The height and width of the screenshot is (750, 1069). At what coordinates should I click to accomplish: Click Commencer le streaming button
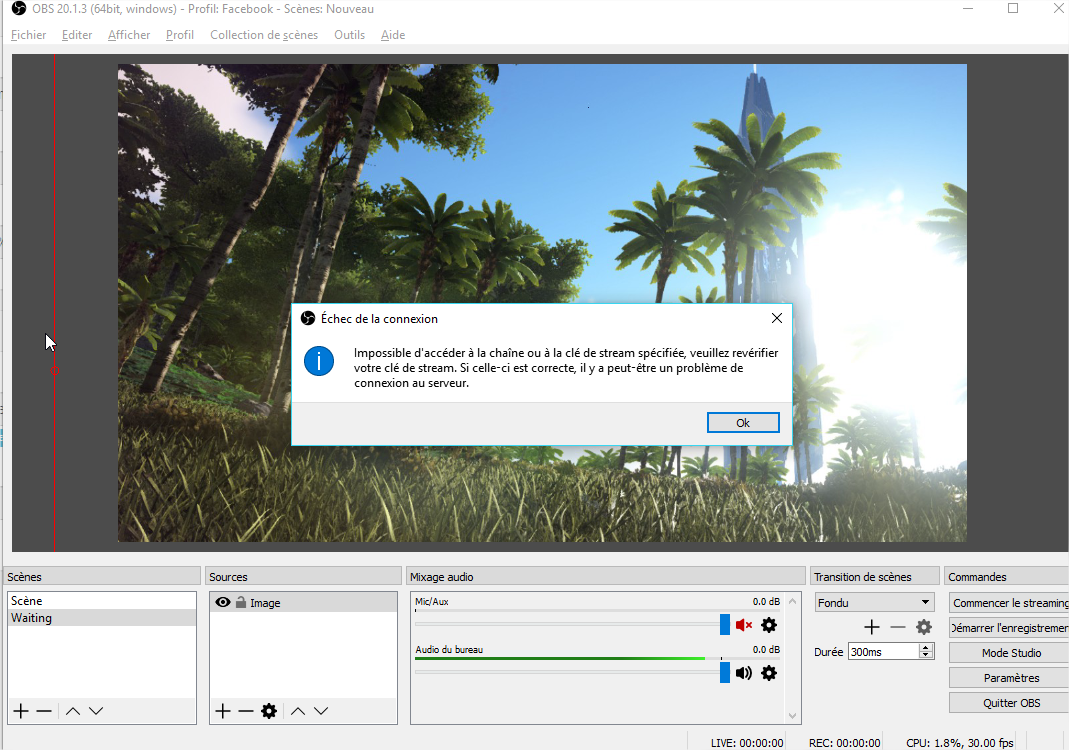click(1009, 603)
